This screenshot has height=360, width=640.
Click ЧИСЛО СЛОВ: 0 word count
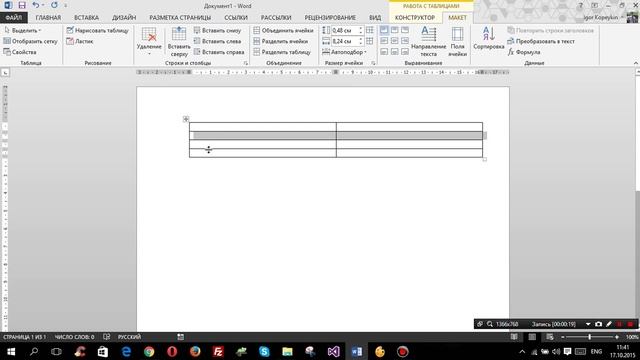coord(74,337)
